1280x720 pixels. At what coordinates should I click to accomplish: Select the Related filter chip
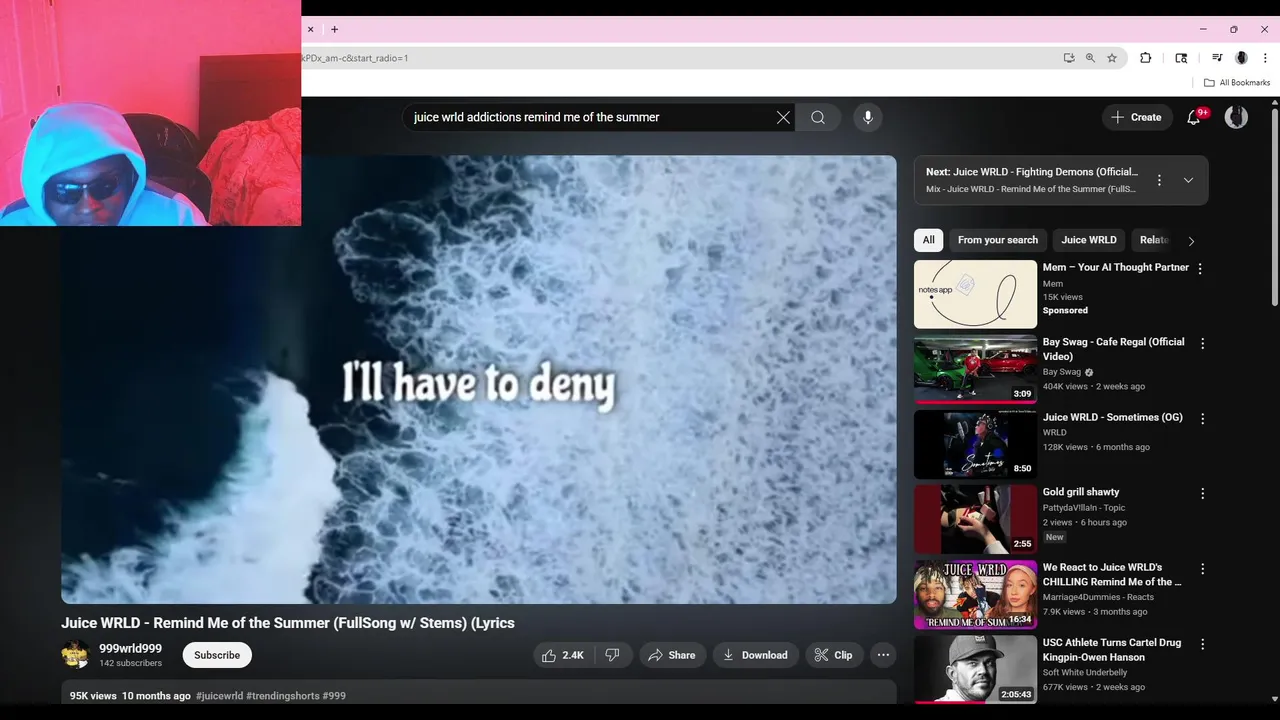(x=1153, y=240)
